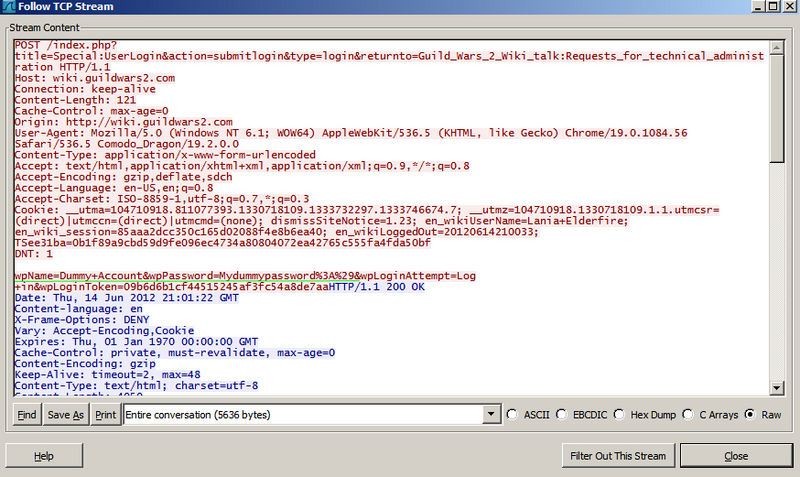This screenshot has width=800, height=477.
Task: Click the 'Cache-Control: max-age=0' line
Action: pyautogui.click(x=92, y=111)
